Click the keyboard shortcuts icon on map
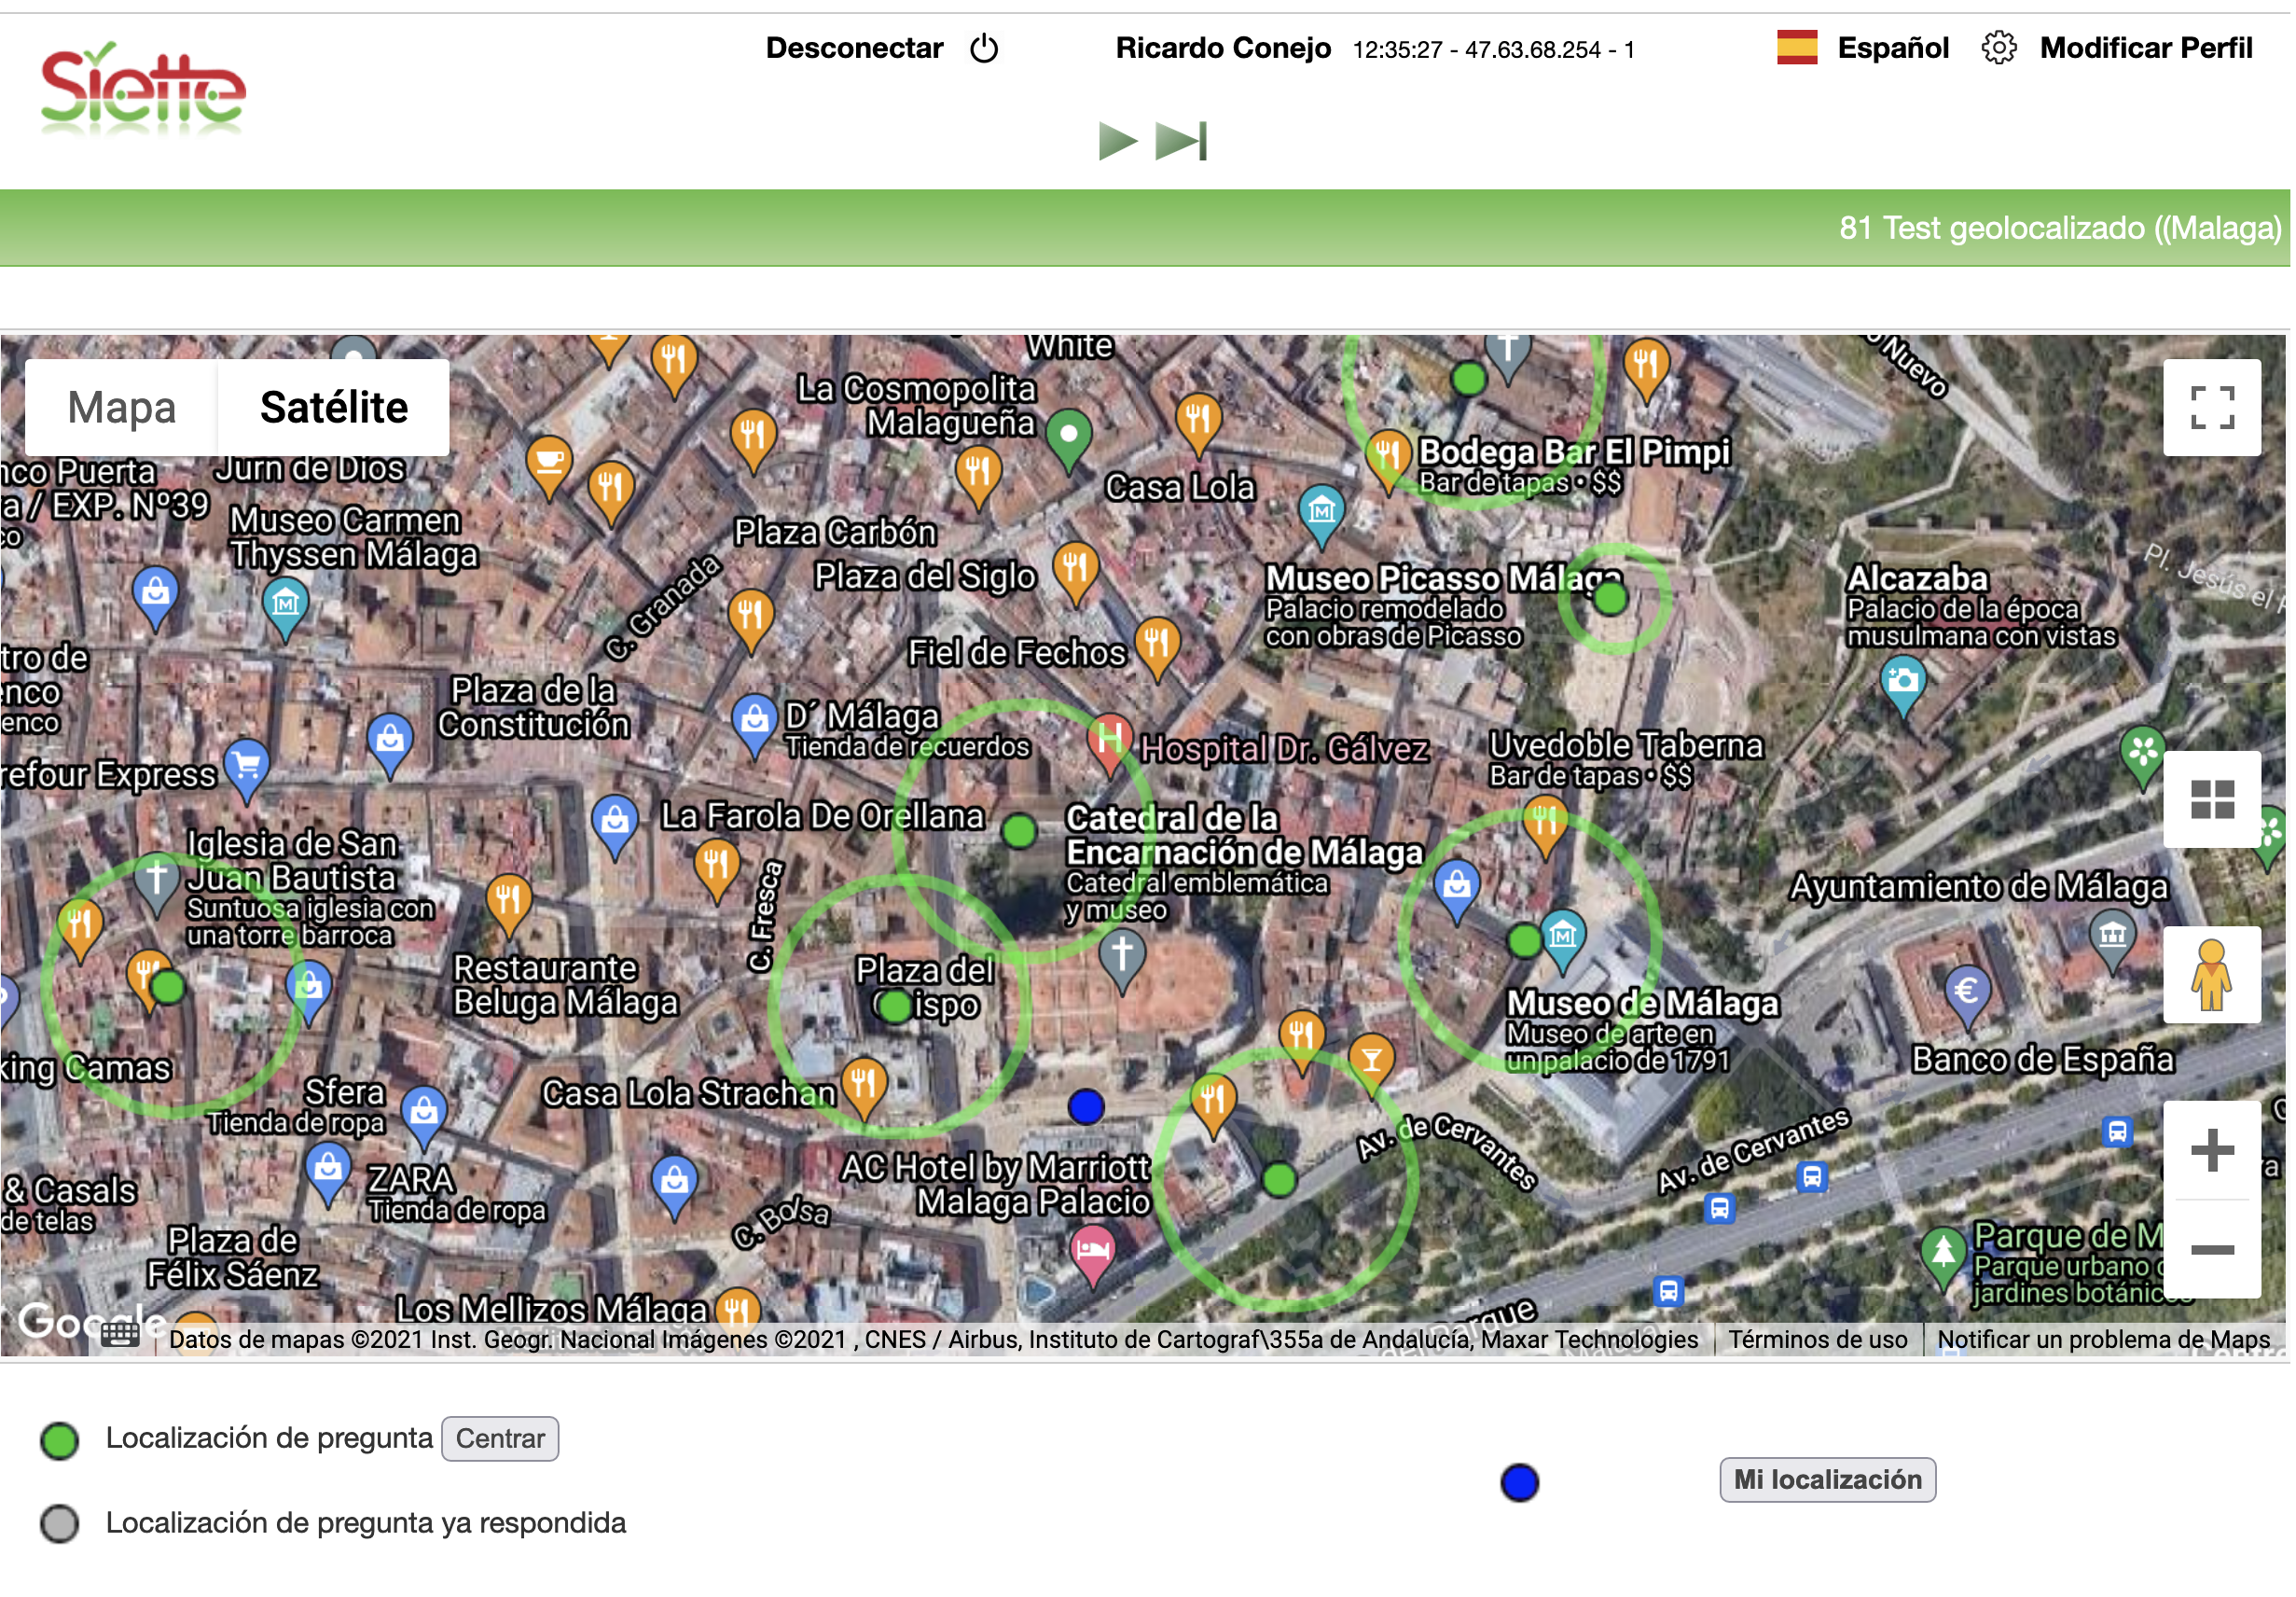 pyautogui.click(x=120, y=1337)
